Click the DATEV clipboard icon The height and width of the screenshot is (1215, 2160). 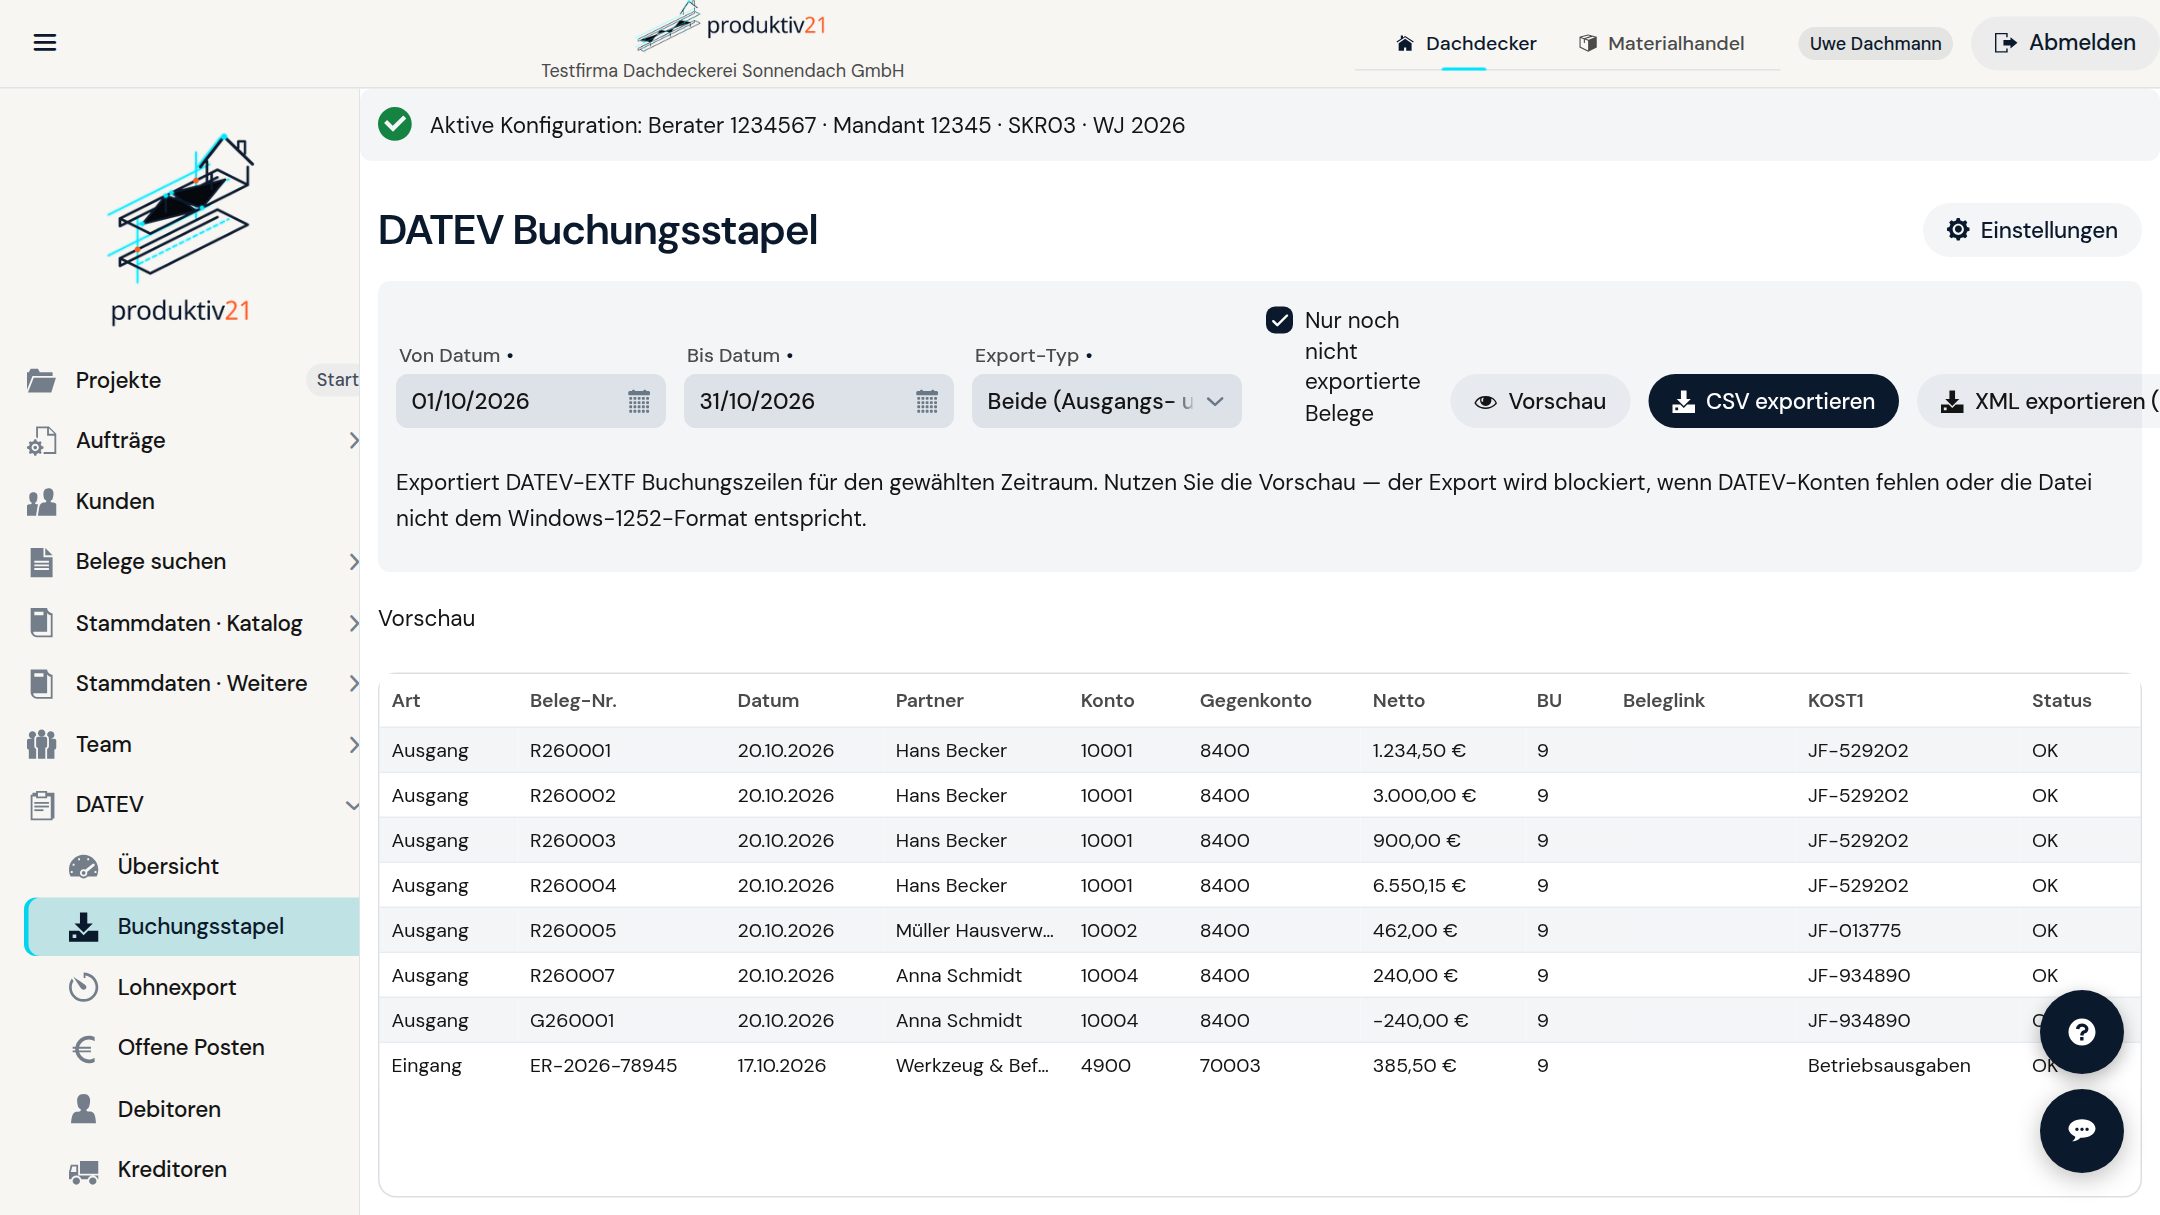(x=41, y=805)
